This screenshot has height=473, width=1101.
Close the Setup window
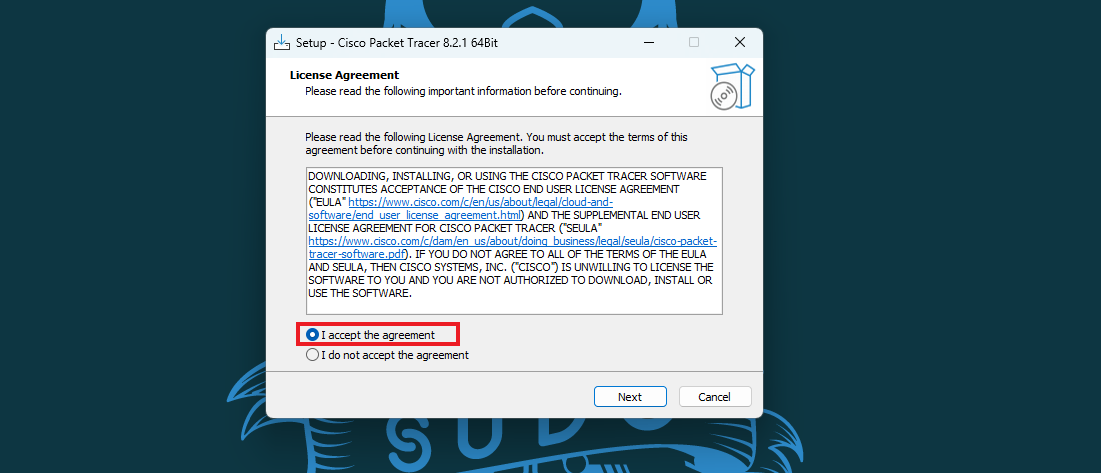pos(739,42)
